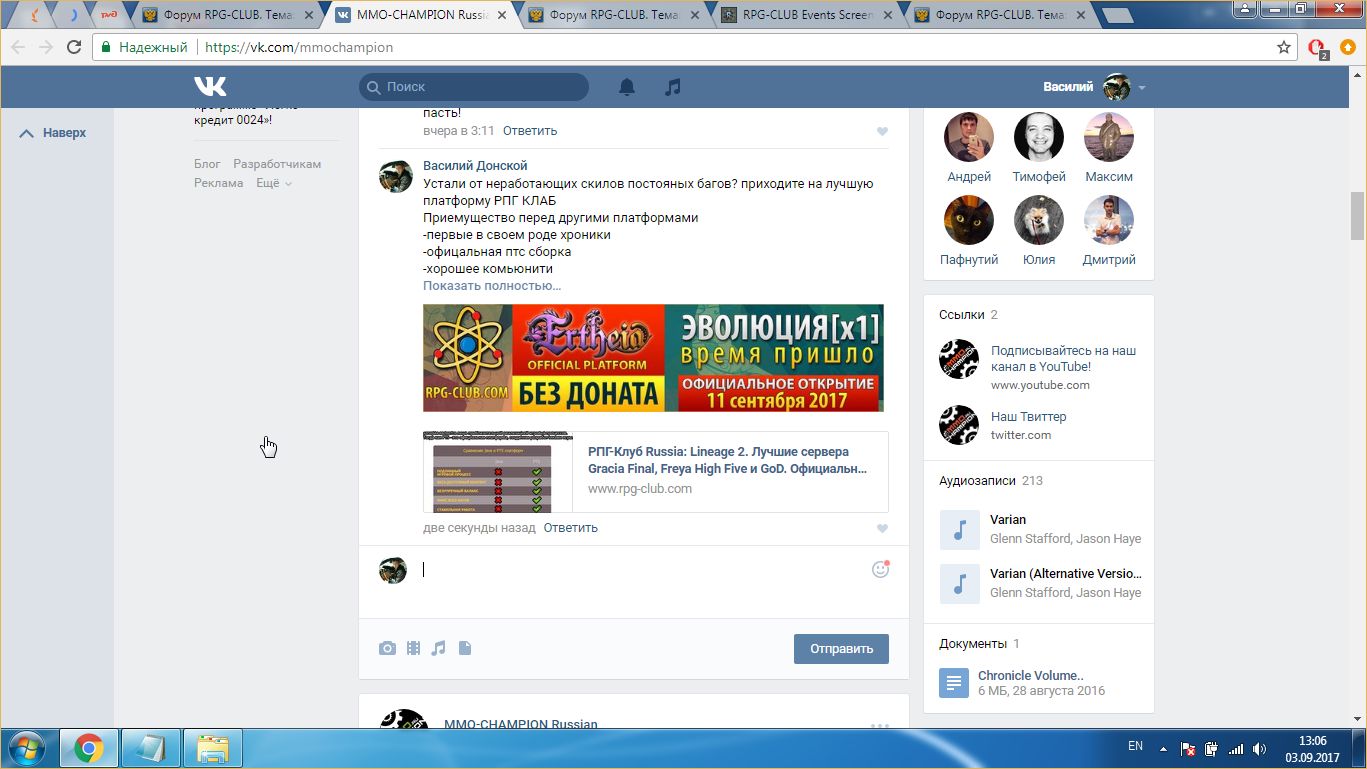Click the volume icon in system tray

1259,749
